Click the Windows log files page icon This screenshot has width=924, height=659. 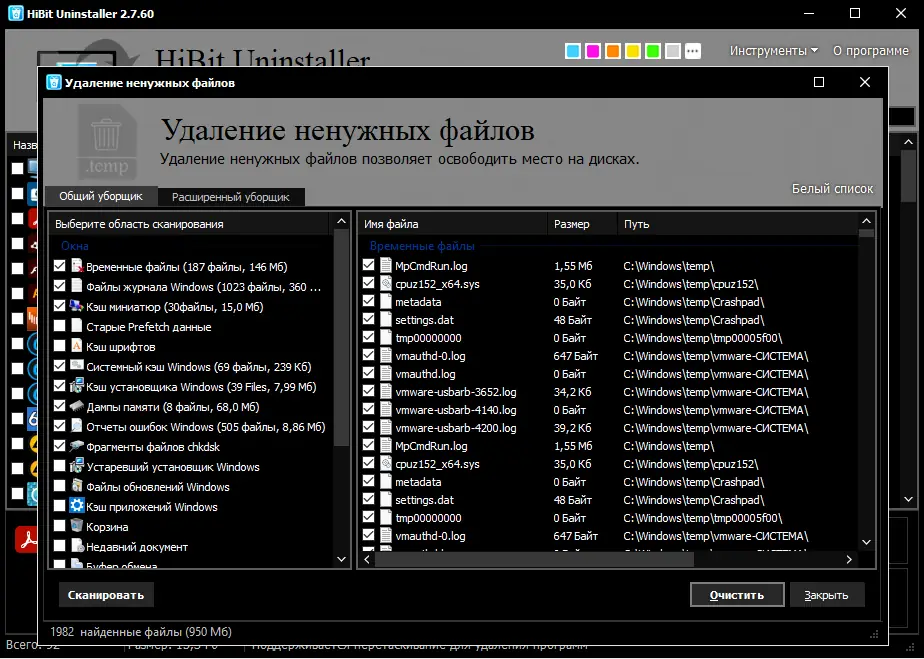pyautogui.click(x=77, y=286)
